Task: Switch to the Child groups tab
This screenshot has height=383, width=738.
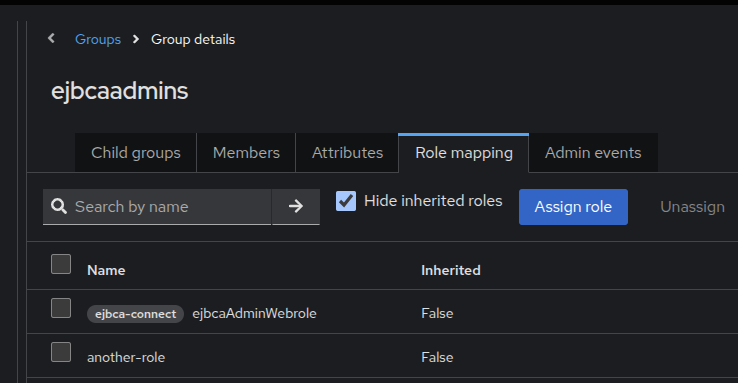Action: [x=136, y=153]
